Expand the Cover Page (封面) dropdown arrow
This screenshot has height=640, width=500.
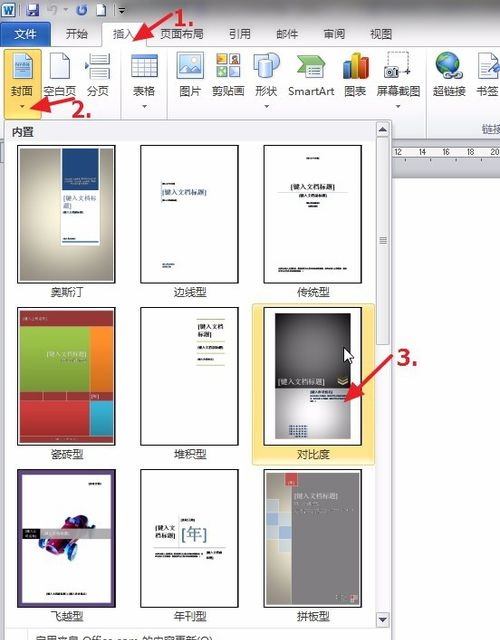pyautogui.click(x=22, y=107)
